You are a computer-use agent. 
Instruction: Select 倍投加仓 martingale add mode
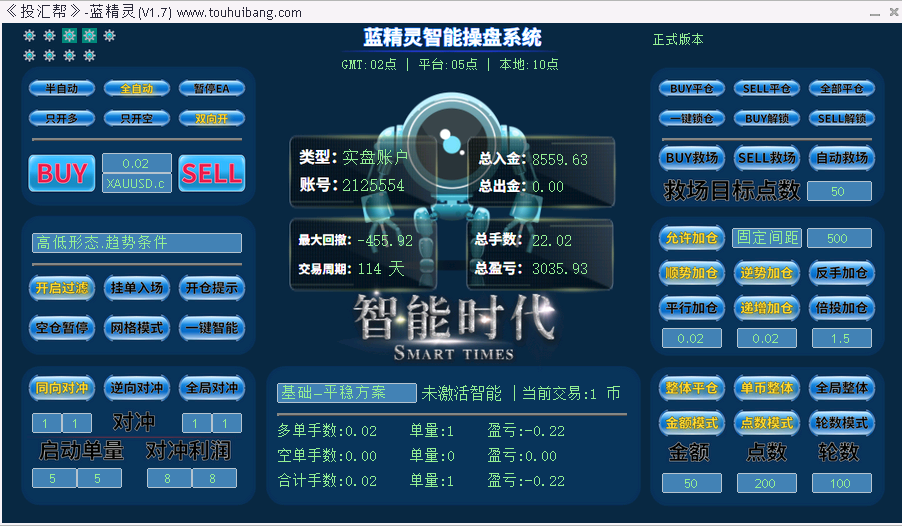[x=842, y=308]
